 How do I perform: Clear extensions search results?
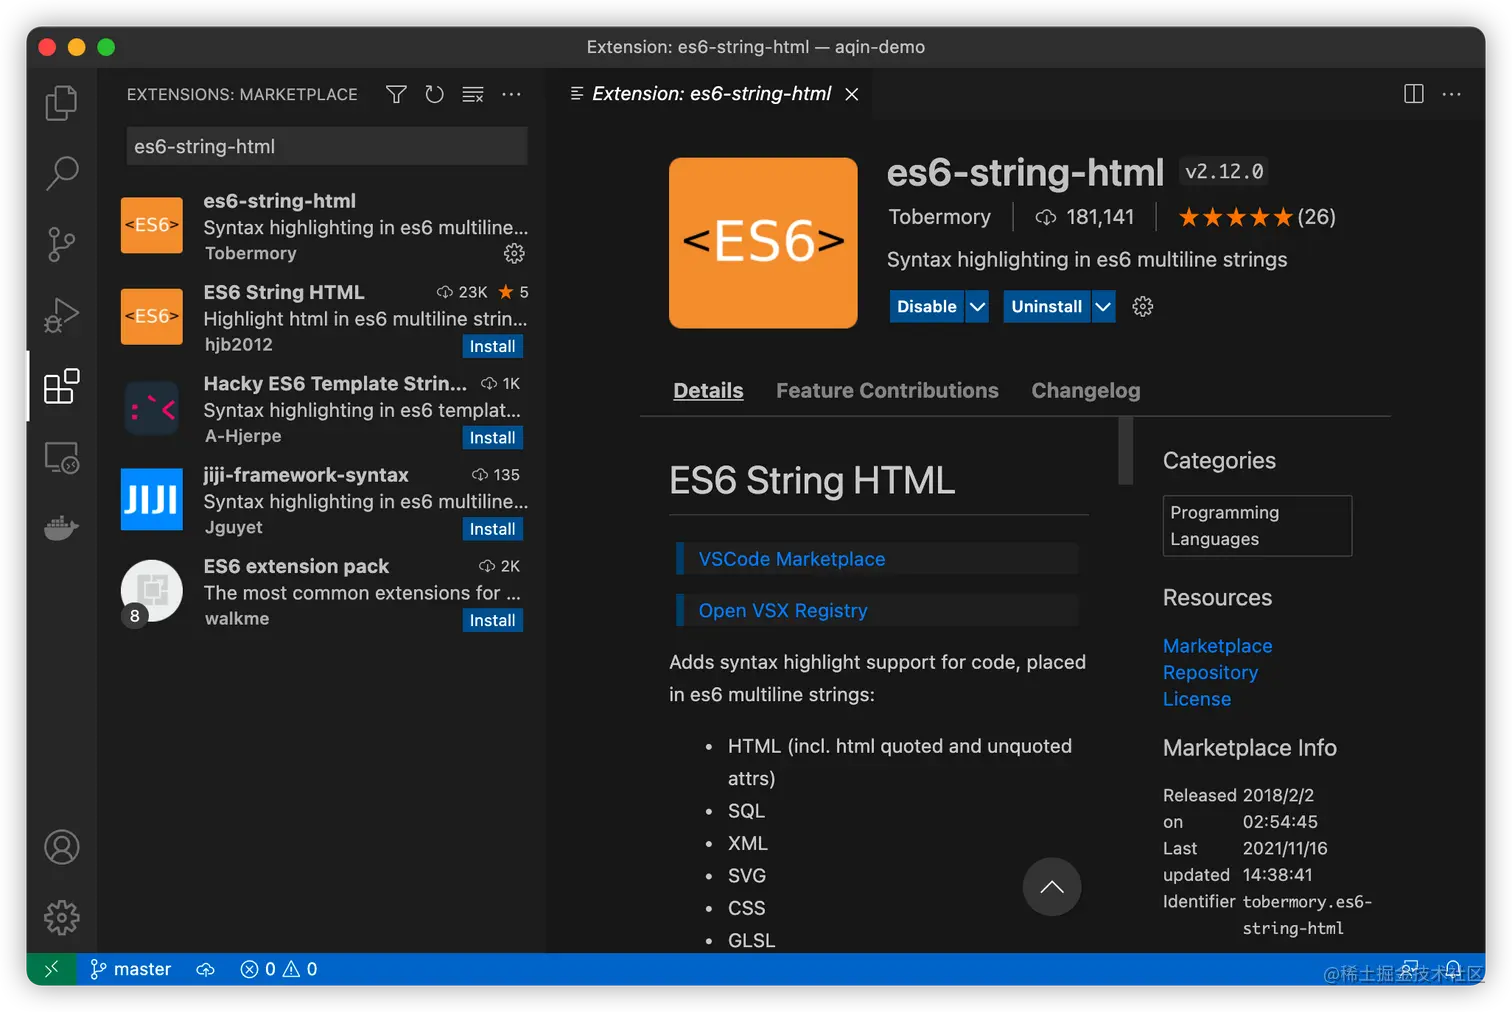pos(473,94)
